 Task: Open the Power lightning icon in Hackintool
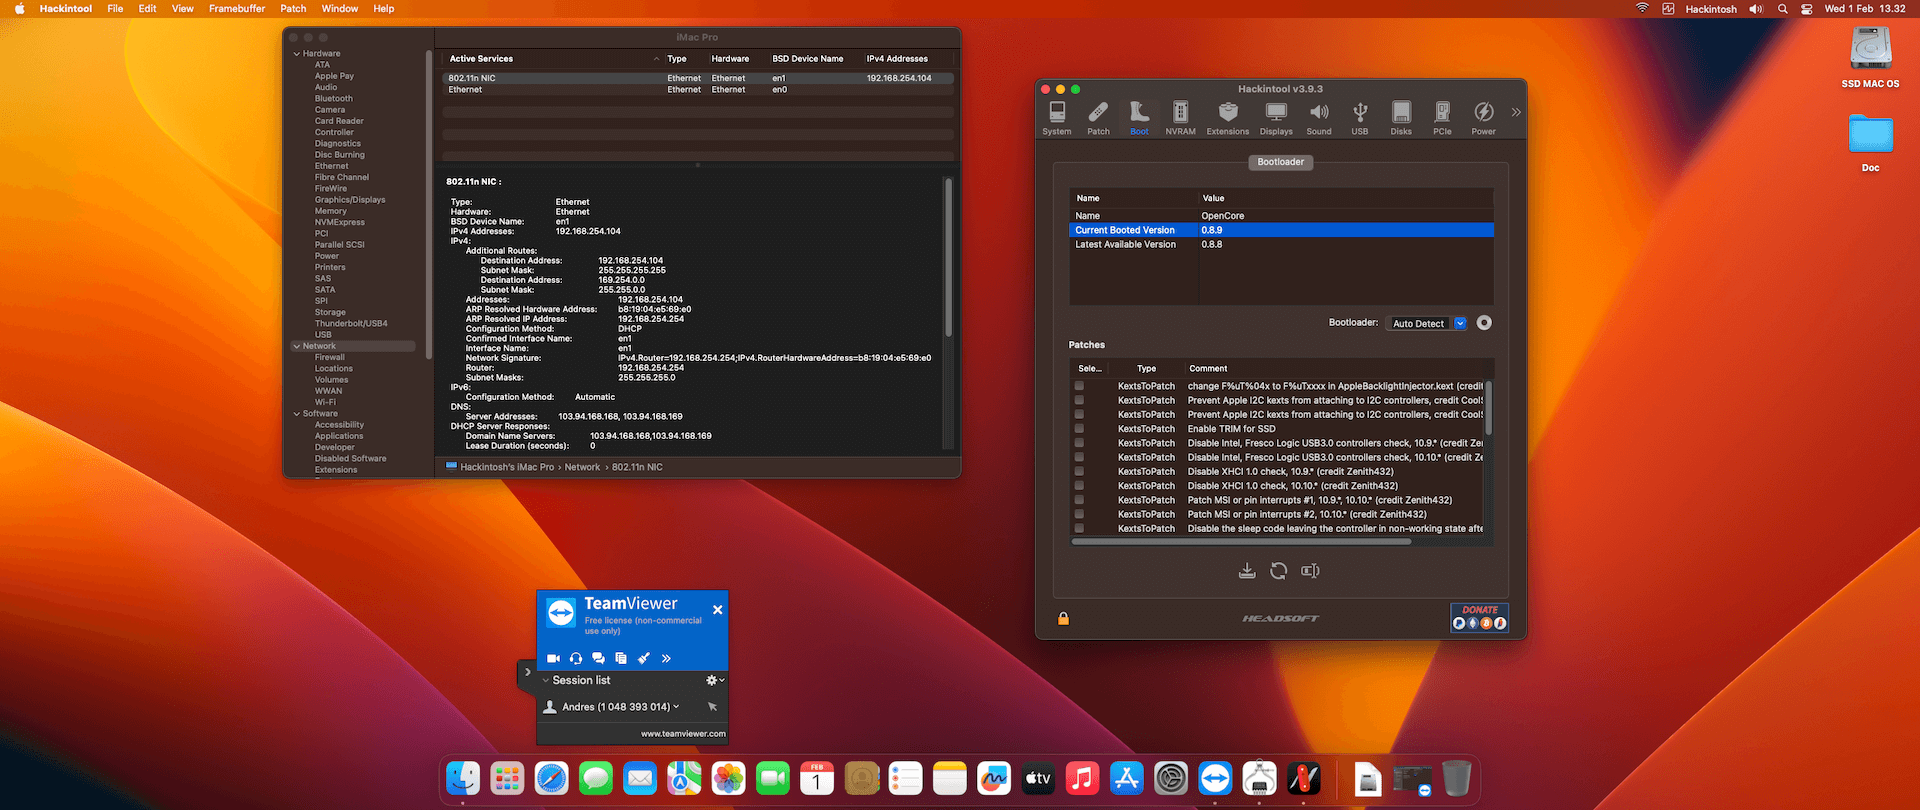(x=1484, y=117)
